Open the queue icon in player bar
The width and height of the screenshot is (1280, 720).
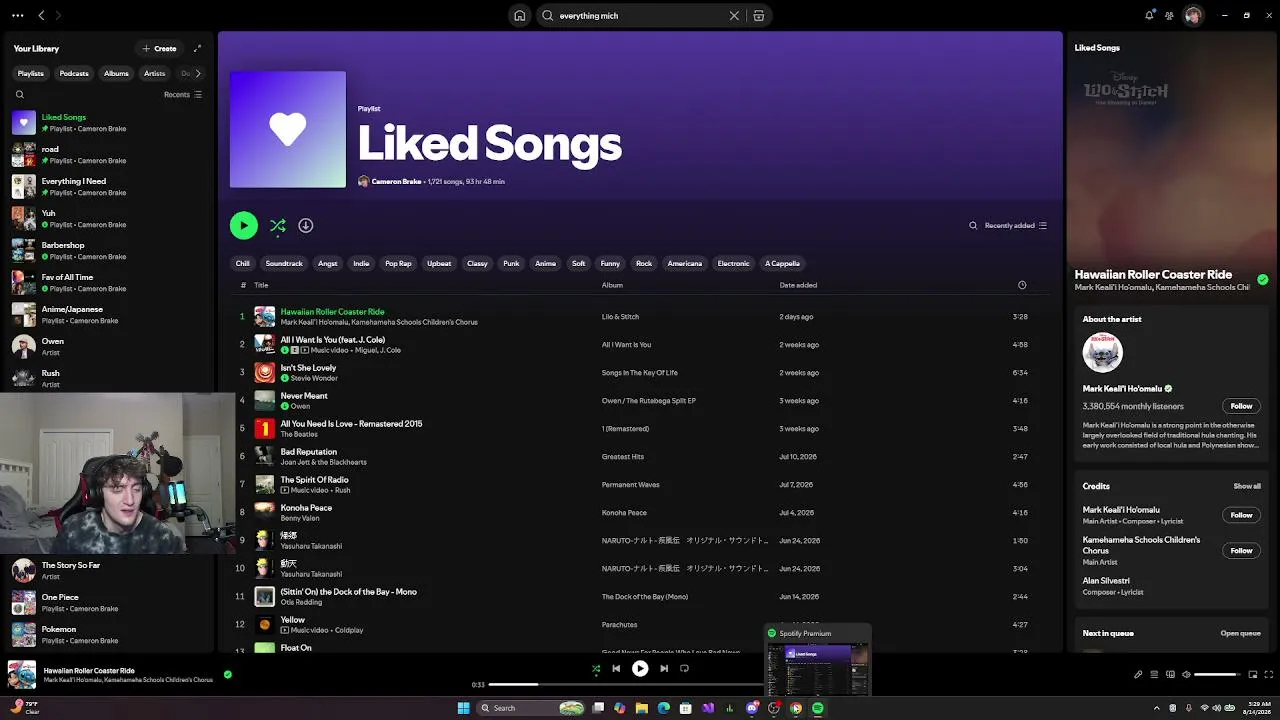(x=1154, y=675)
